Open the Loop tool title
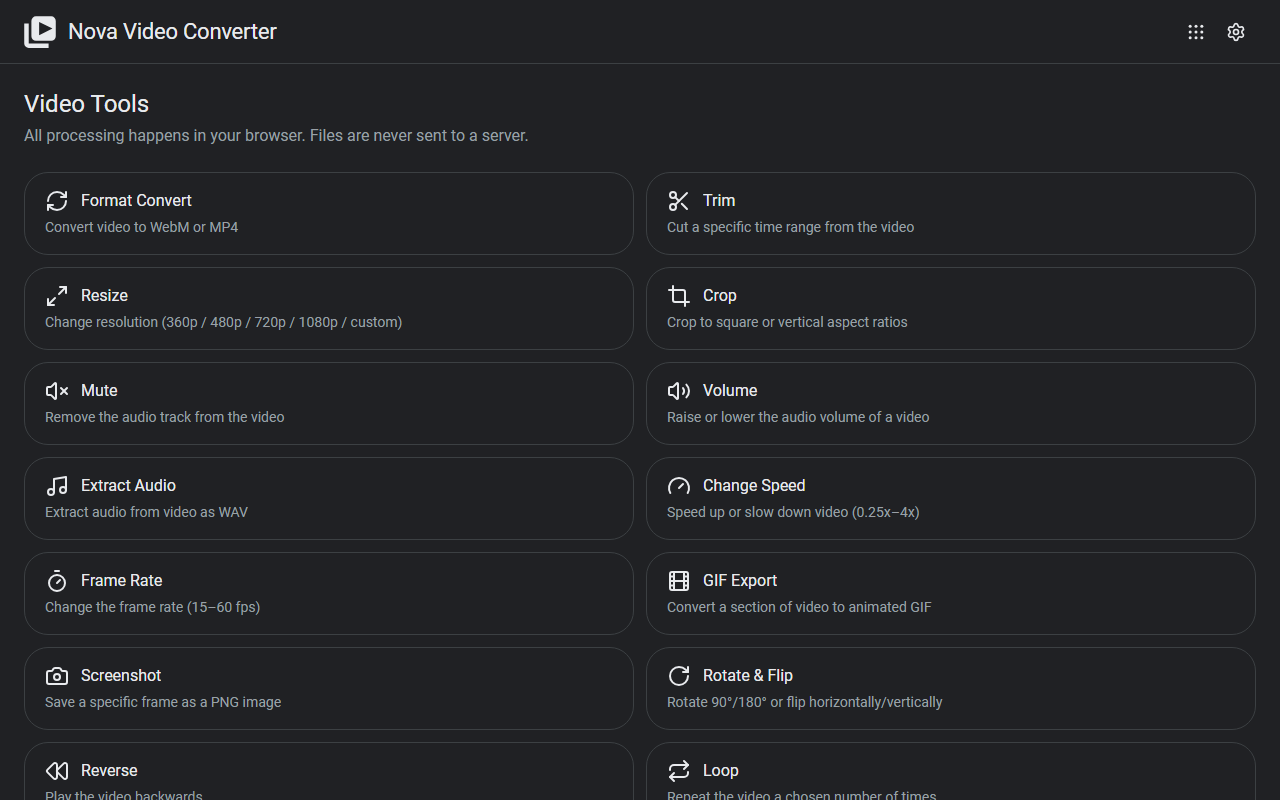 click(x=721, y=770)
